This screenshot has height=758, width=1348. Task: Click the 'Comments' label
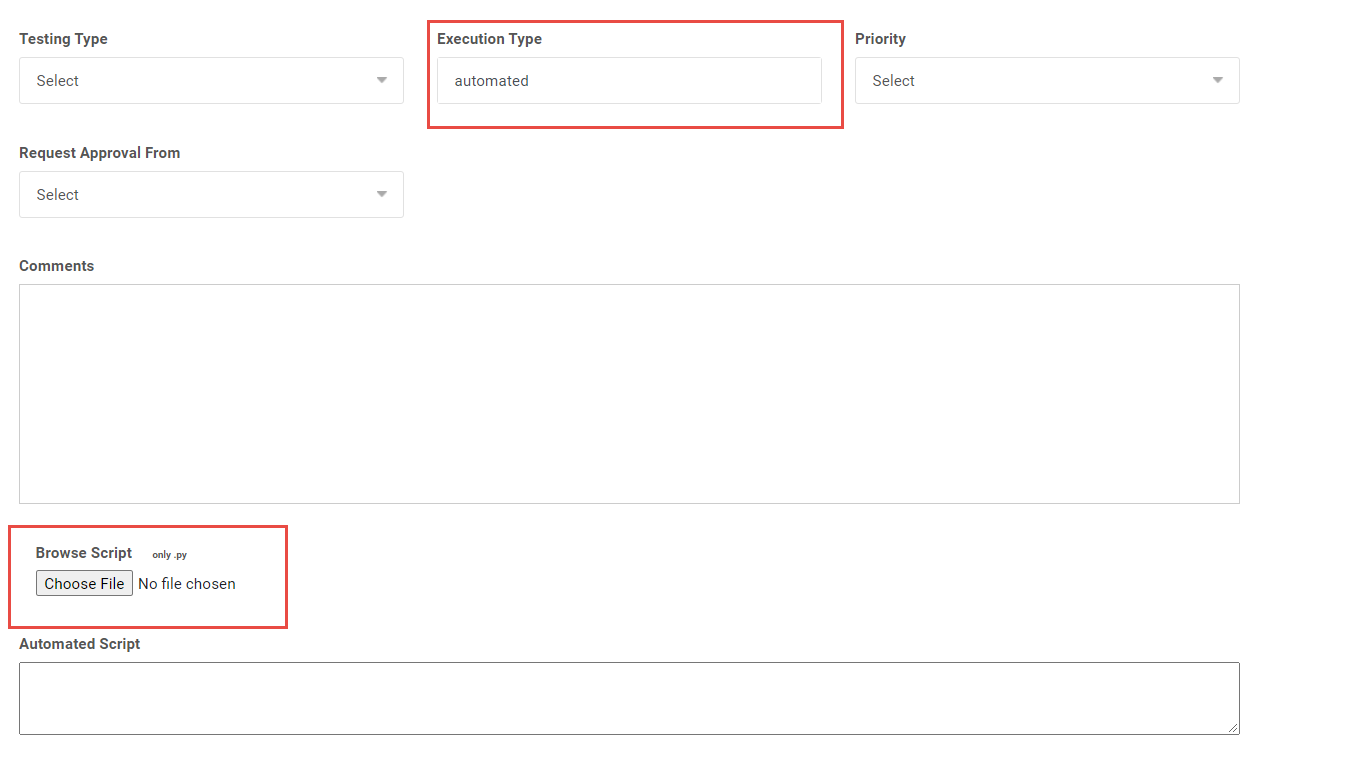point(57,266)
